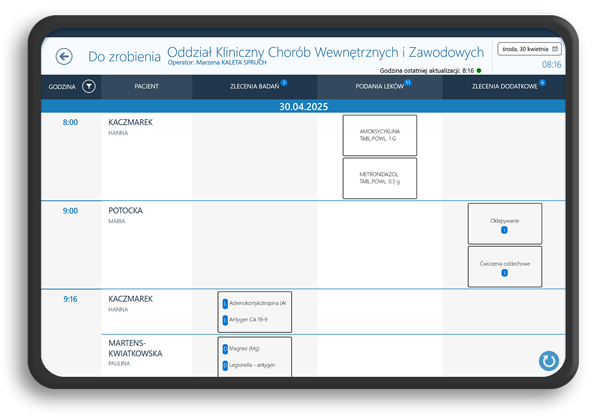The height and width of the screenshot is (416, 600).
Task: Click the Magnez (Mg) test entry
Action: click(244, 349)
